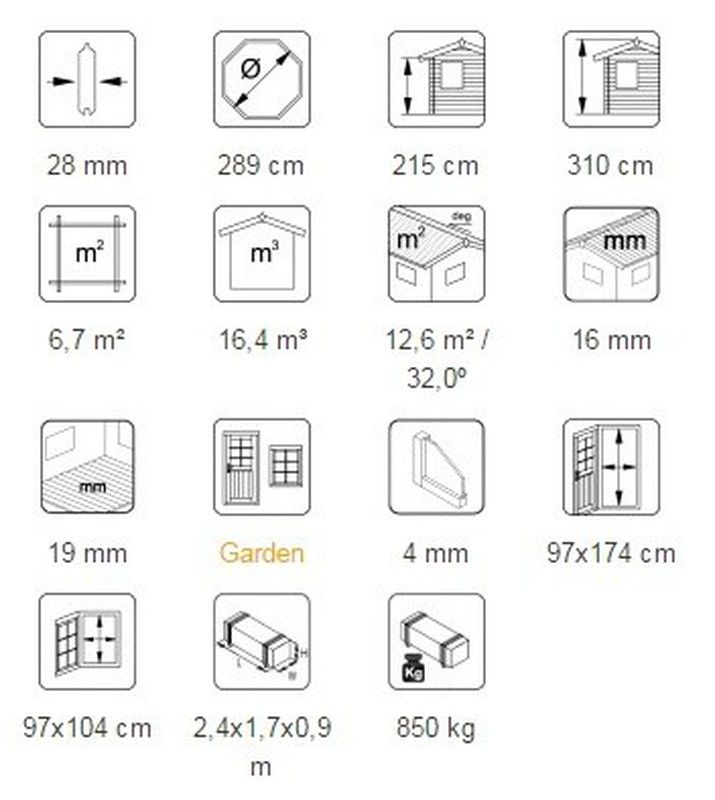This screenshot has width=715, height=800.
Task: Click the 850 kg label
Action: click(x=436, y=728)
